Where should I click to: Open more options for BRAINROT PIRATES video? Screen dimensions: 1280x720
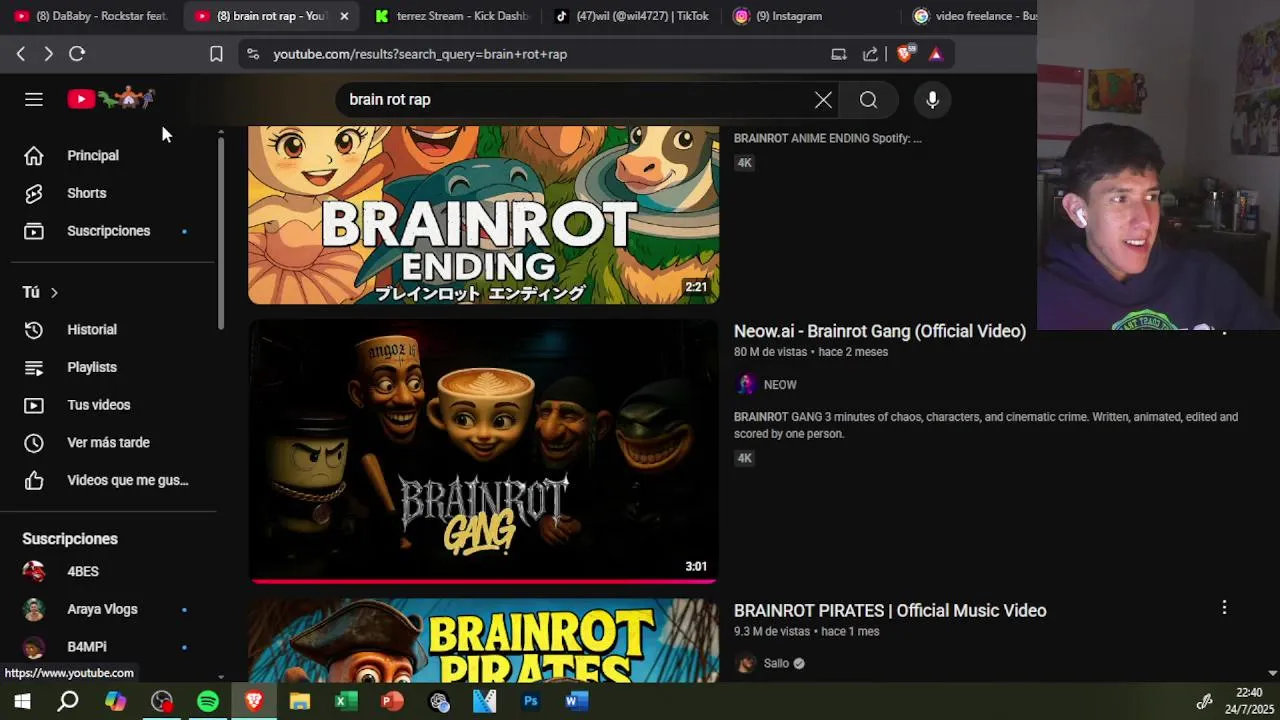click(1224, 607)
